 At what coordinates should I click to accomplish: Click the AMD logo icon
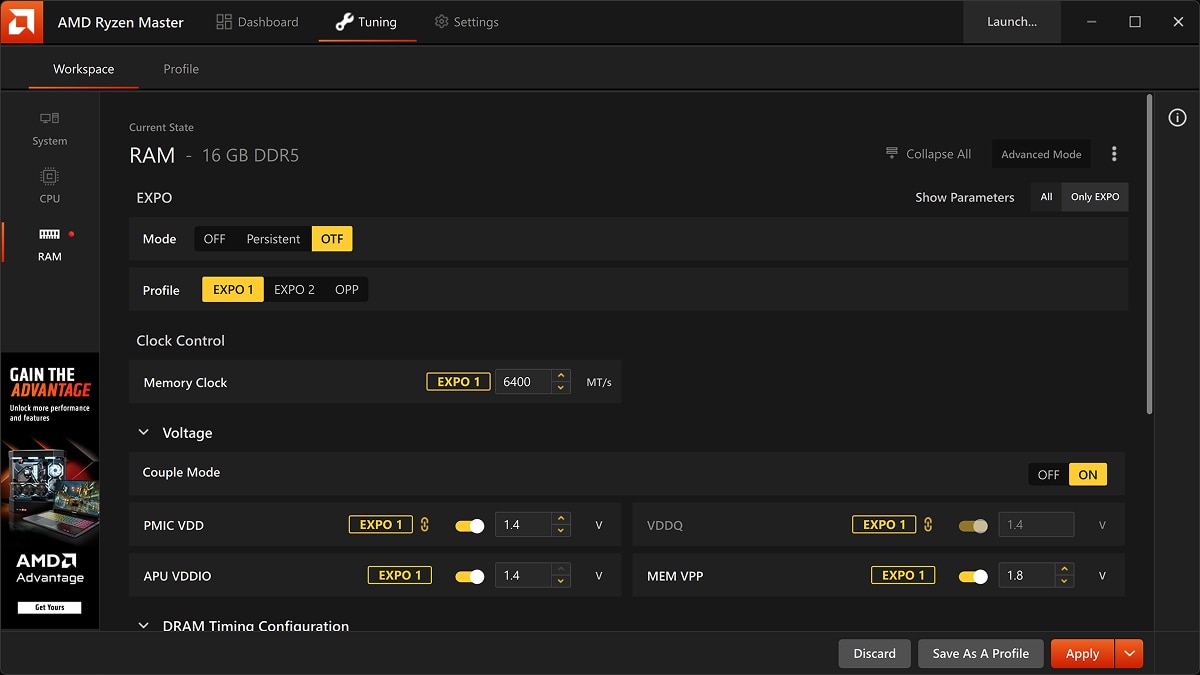tap(21, 21)
